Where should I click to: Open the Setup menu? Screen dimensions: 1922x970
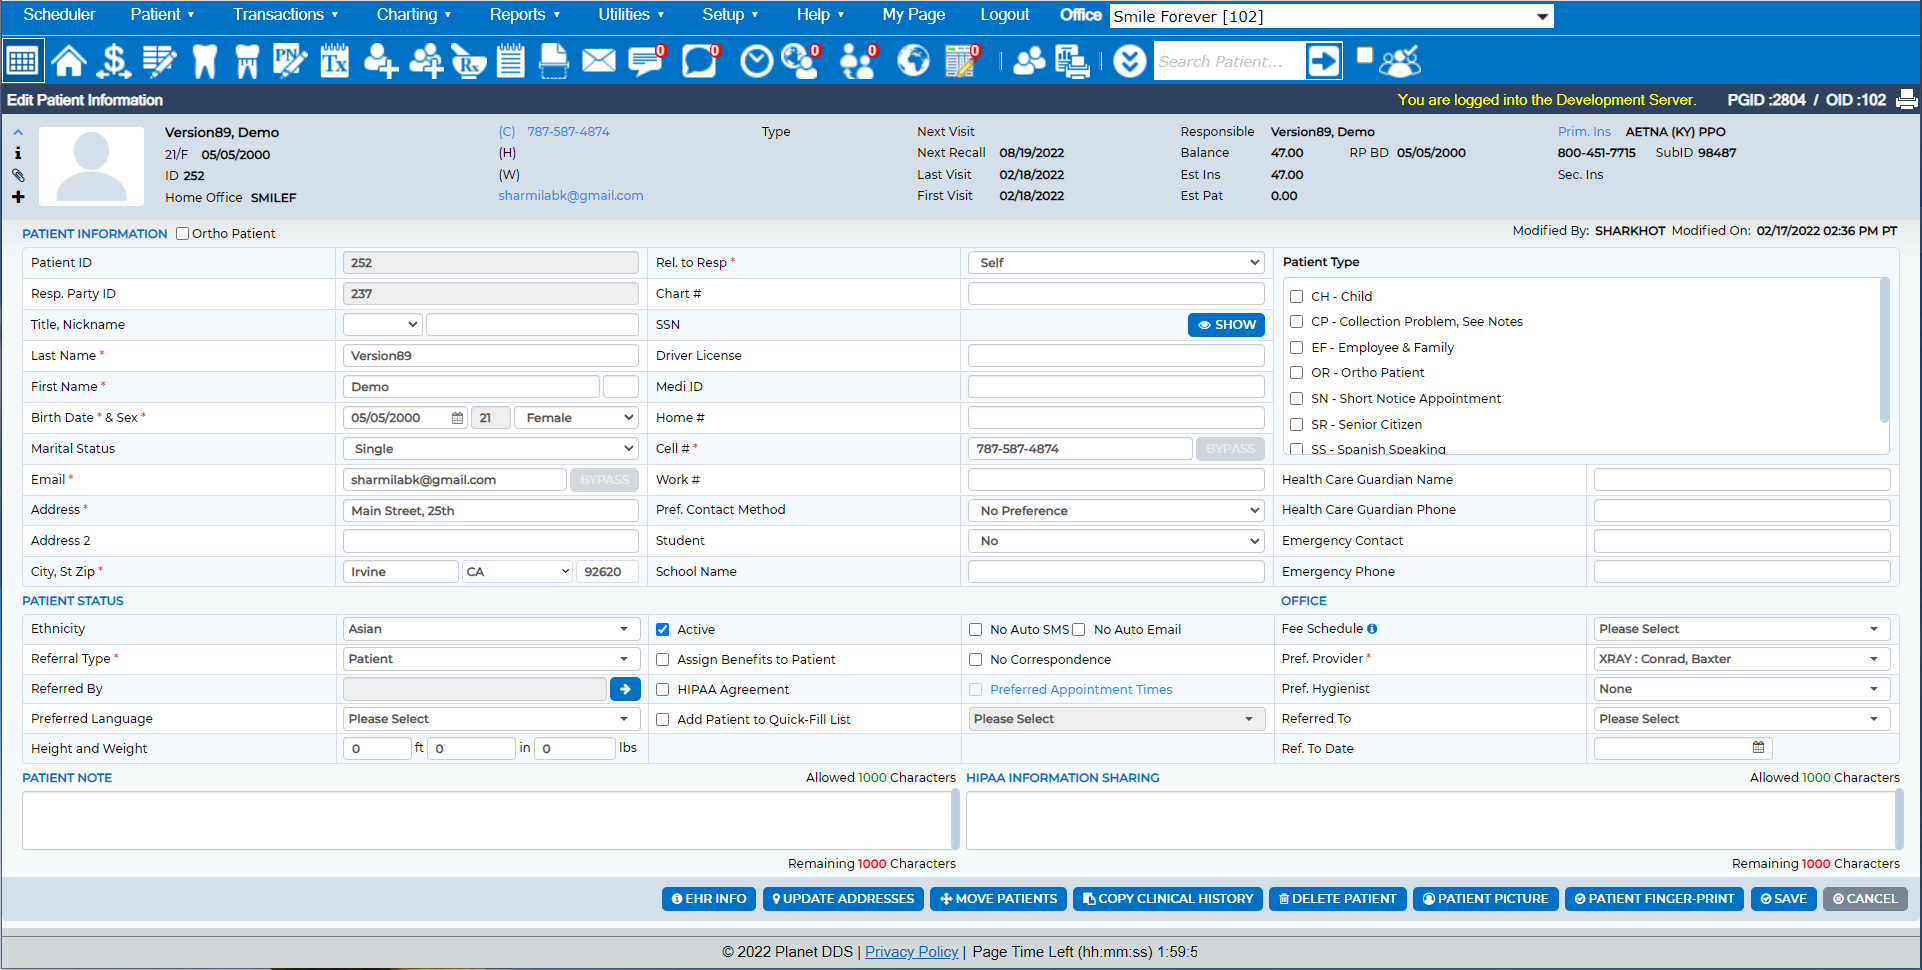click(730, 14)
